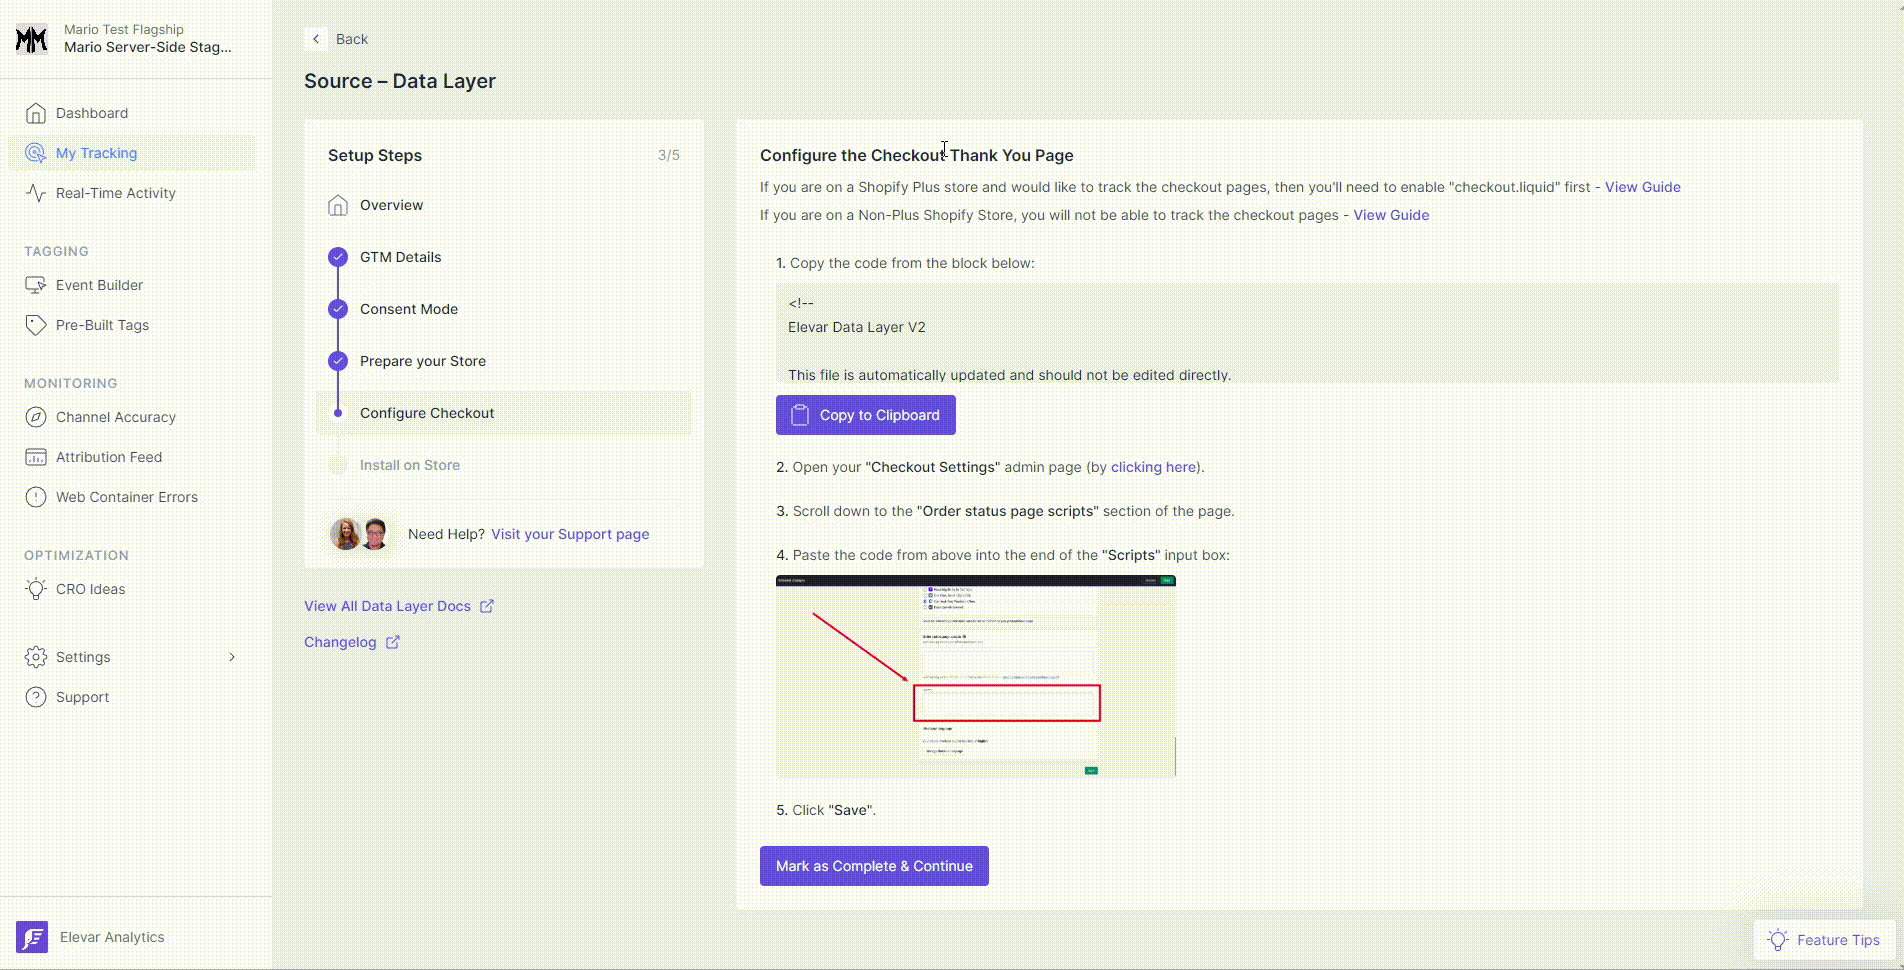
Task: Visit your Support page link
Action: pos(570,534)
